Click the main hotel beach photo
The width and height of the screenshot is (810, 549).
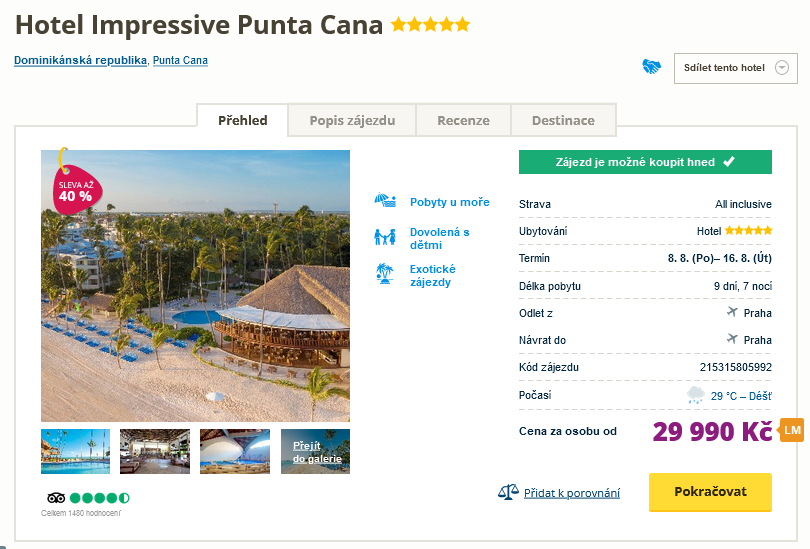tap(195, 285)
